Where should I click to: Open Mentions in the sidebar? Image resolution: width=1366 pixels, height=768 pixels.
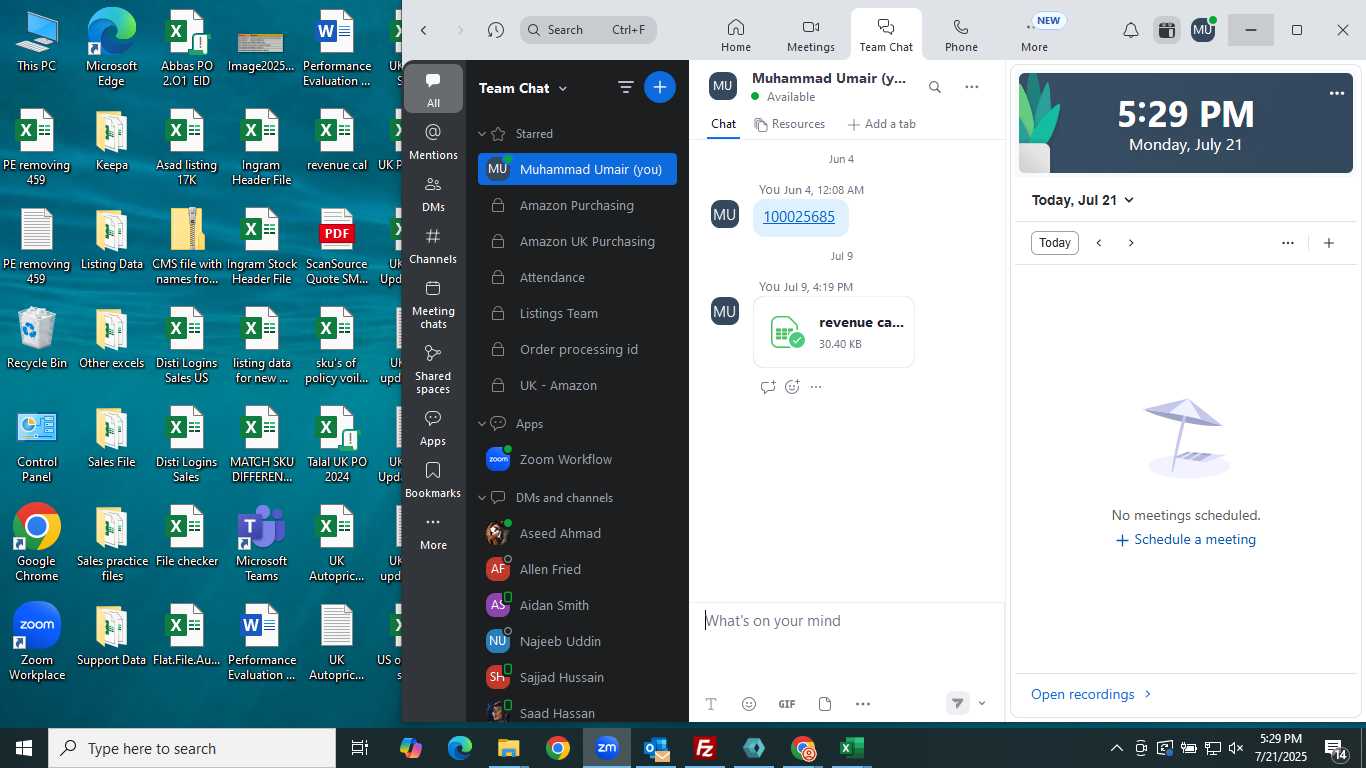433,141
